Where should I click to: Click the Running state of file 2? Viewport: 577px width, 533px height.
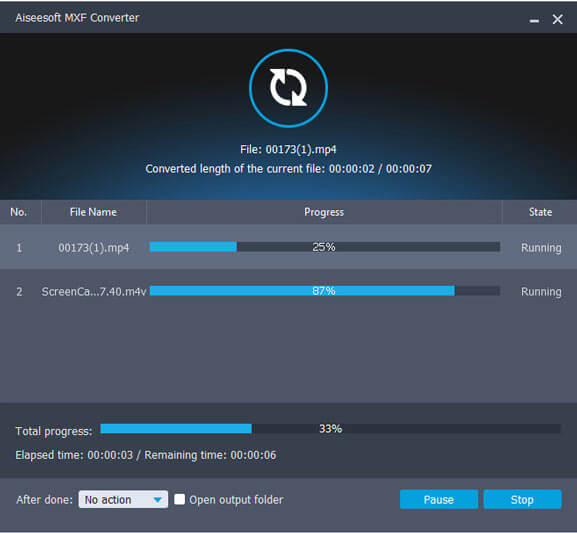(541, 292)
